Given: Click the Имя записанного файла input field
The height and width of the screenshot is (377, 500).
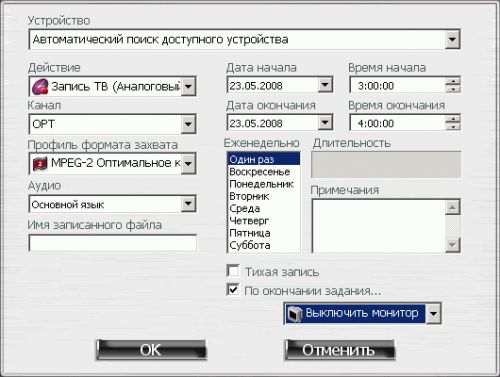Looking at the screenshot, I should point(113,243).
